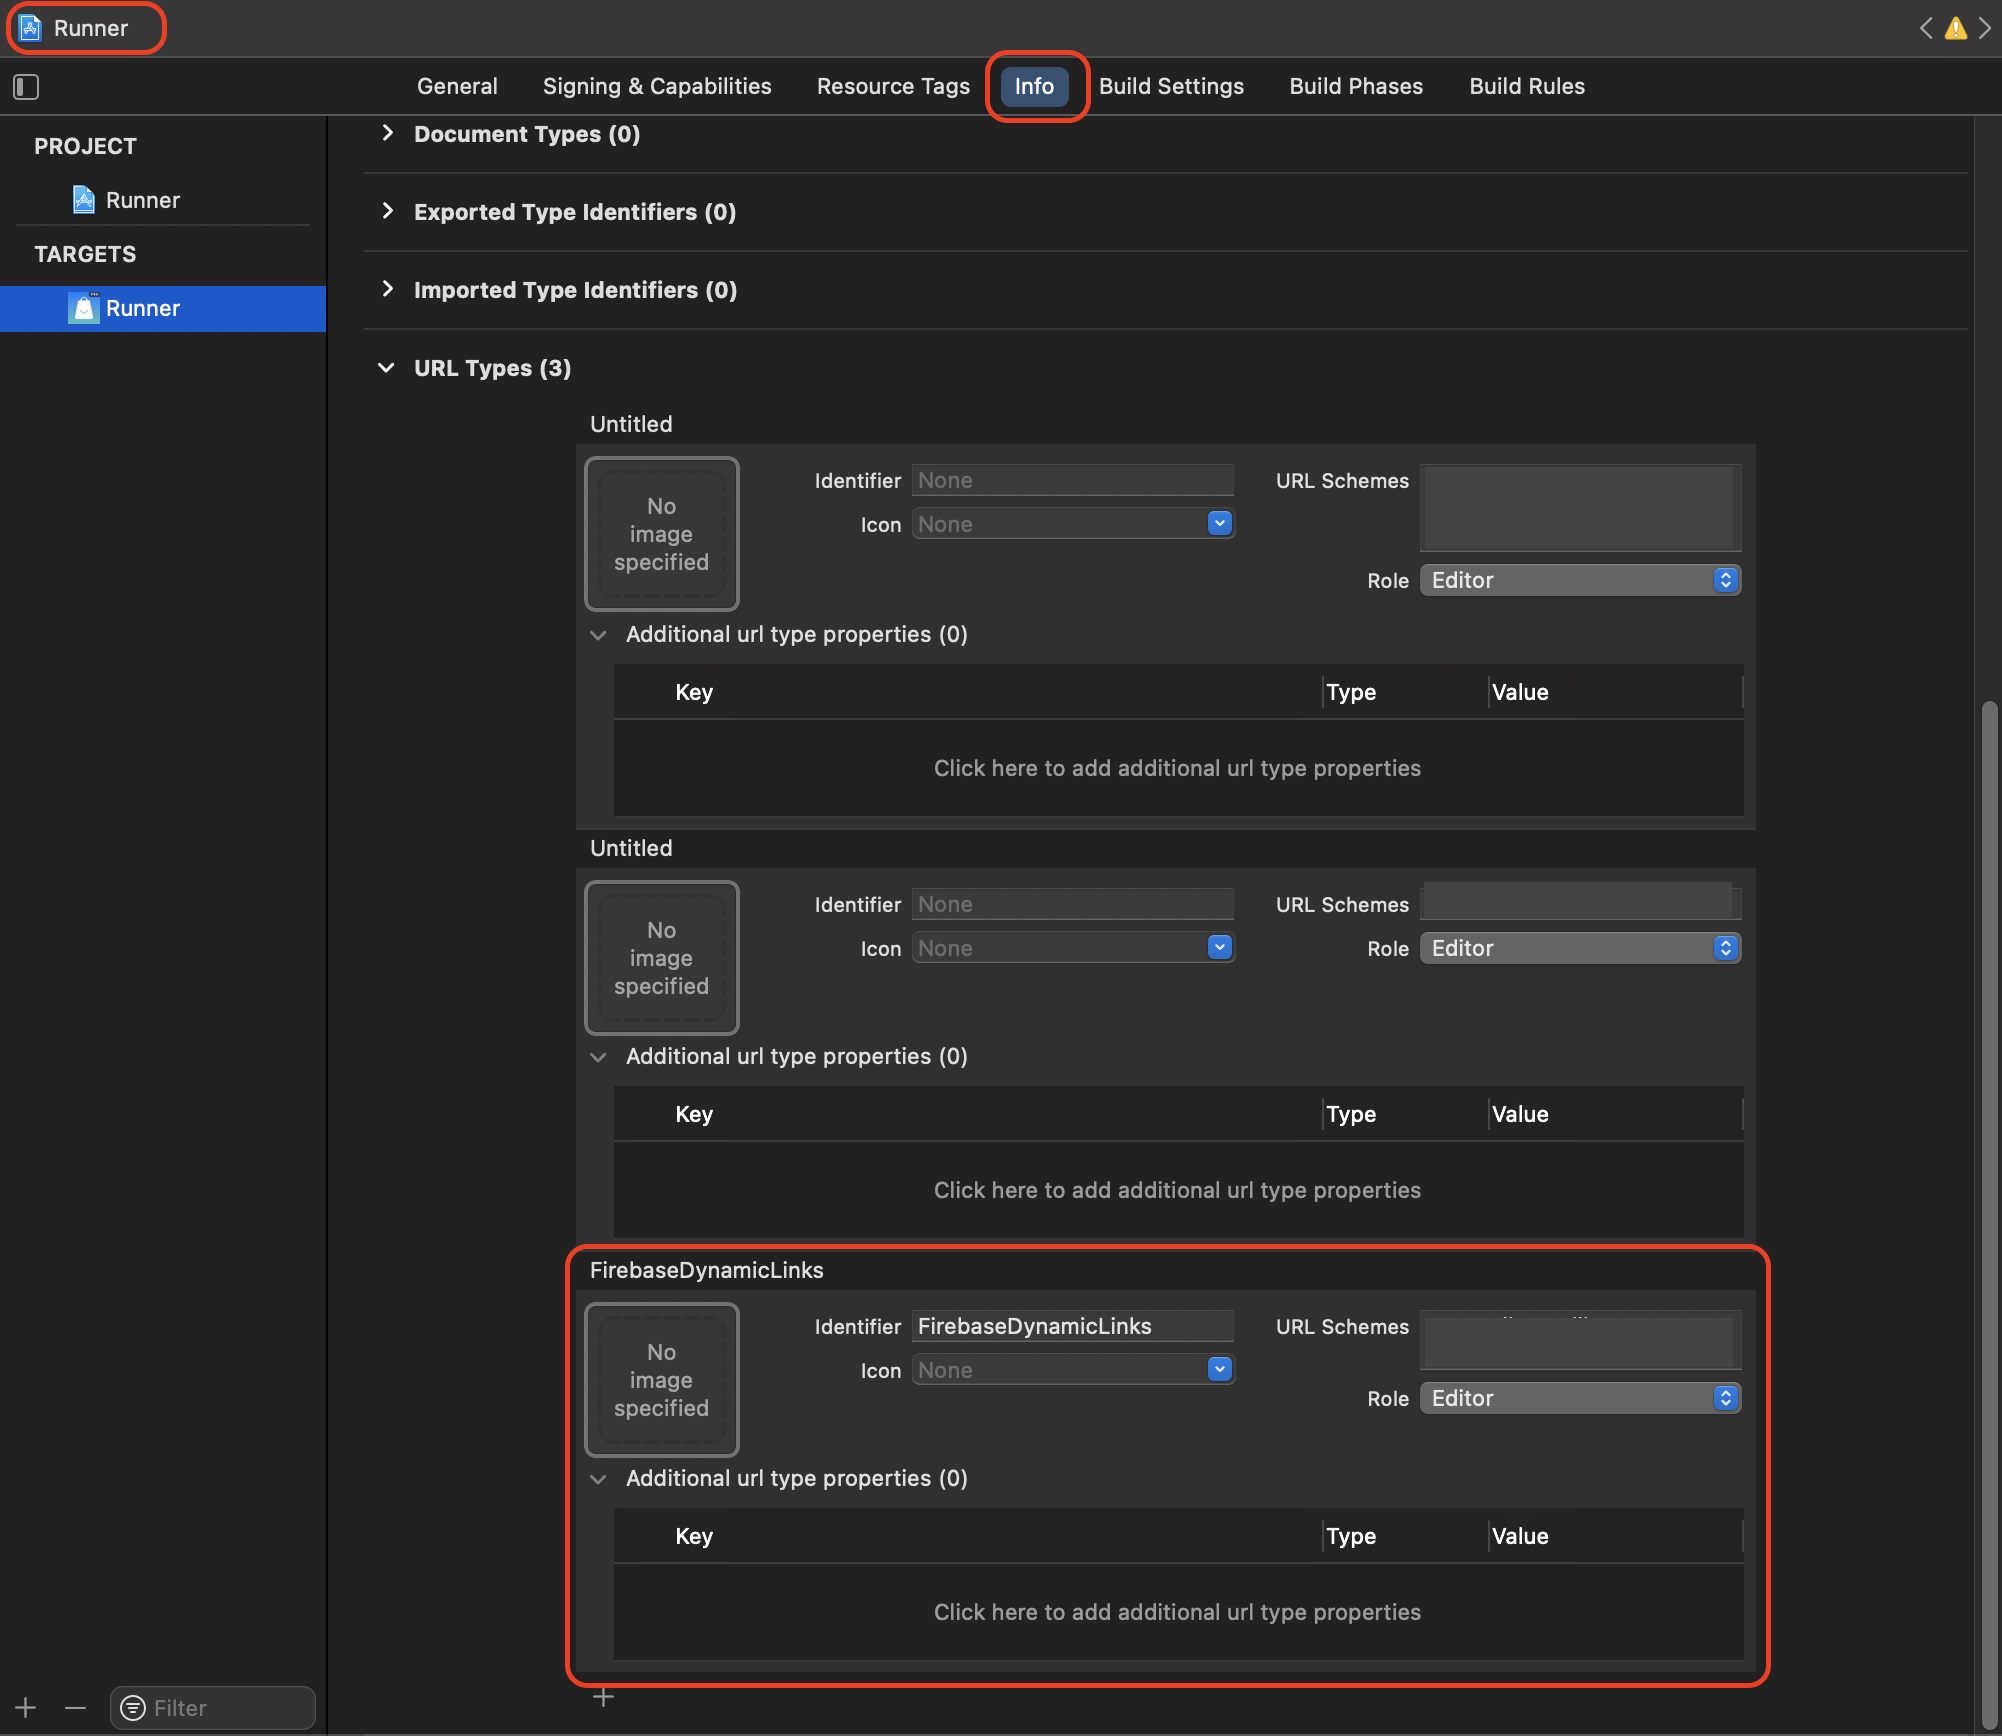The width and height of the screenshot is (2002, 1736).
Task: Click the FirebaseDynamicLinks Identifier field
Action: click(1073, 1326)
